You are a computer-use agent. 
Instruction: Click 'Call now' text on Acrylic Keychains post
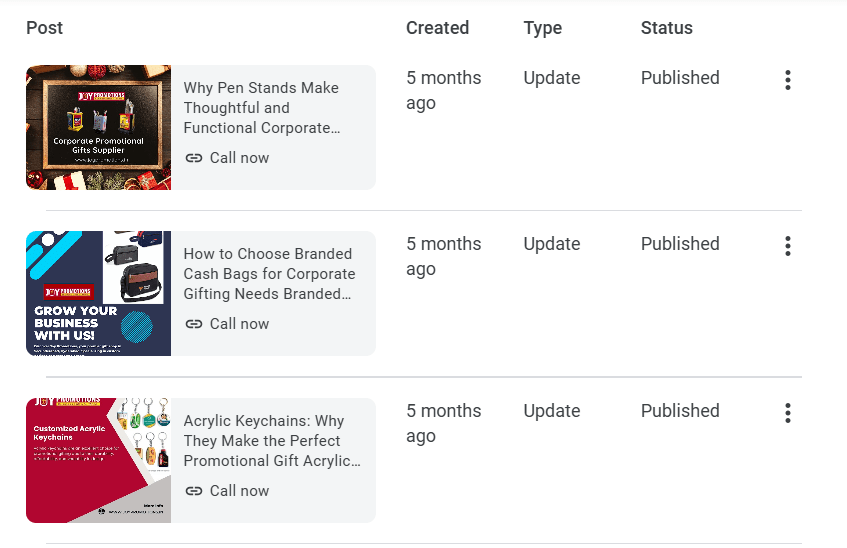(239, 491)
